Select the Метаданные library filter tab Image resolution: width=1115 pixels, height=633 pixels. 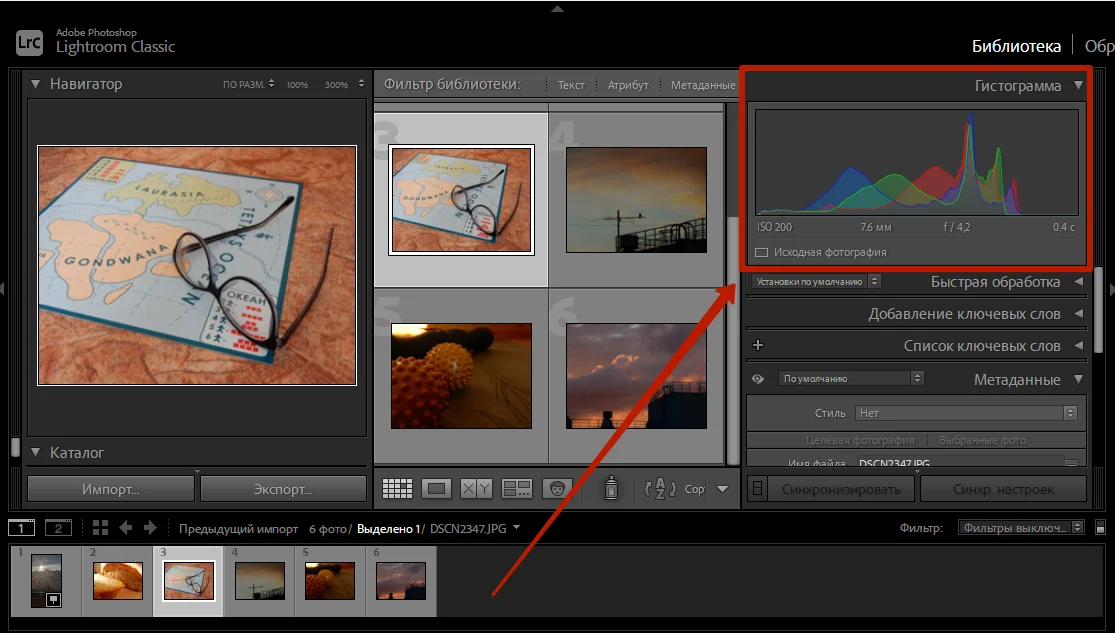(x=702, y=85)
